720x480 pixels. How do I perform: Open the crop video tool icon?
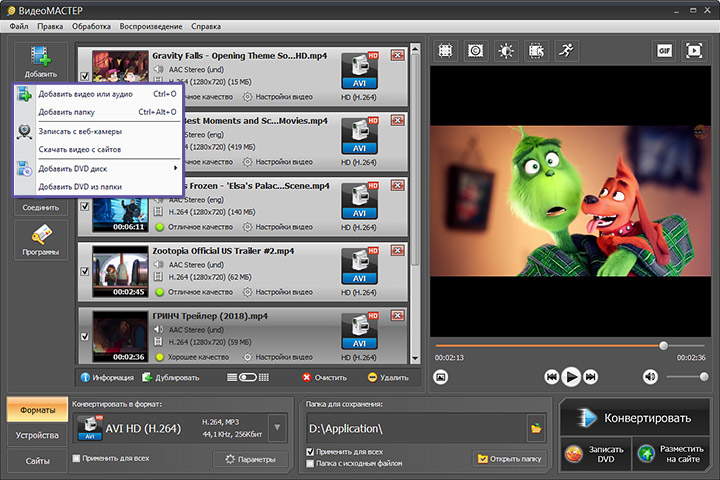(x=445, y=51)
